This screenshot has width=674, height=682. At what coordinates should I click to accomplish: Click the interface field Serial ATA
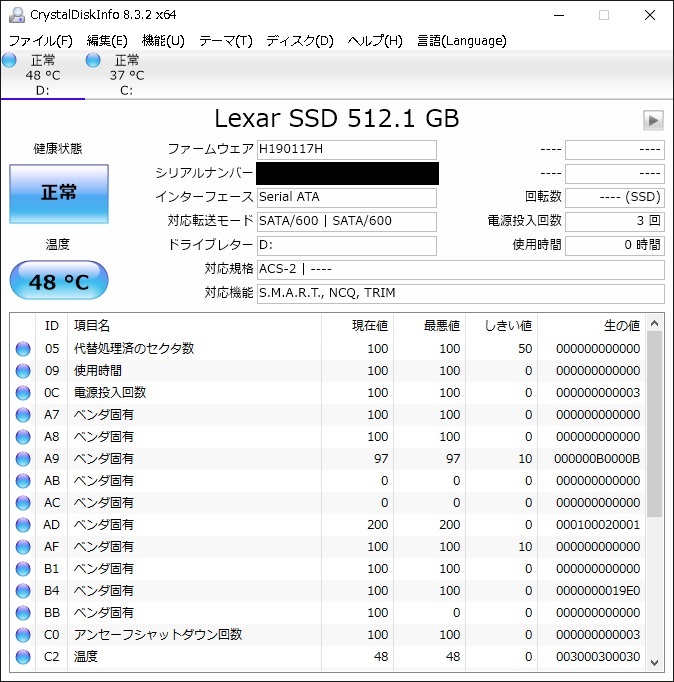click(x=347, y=197)
